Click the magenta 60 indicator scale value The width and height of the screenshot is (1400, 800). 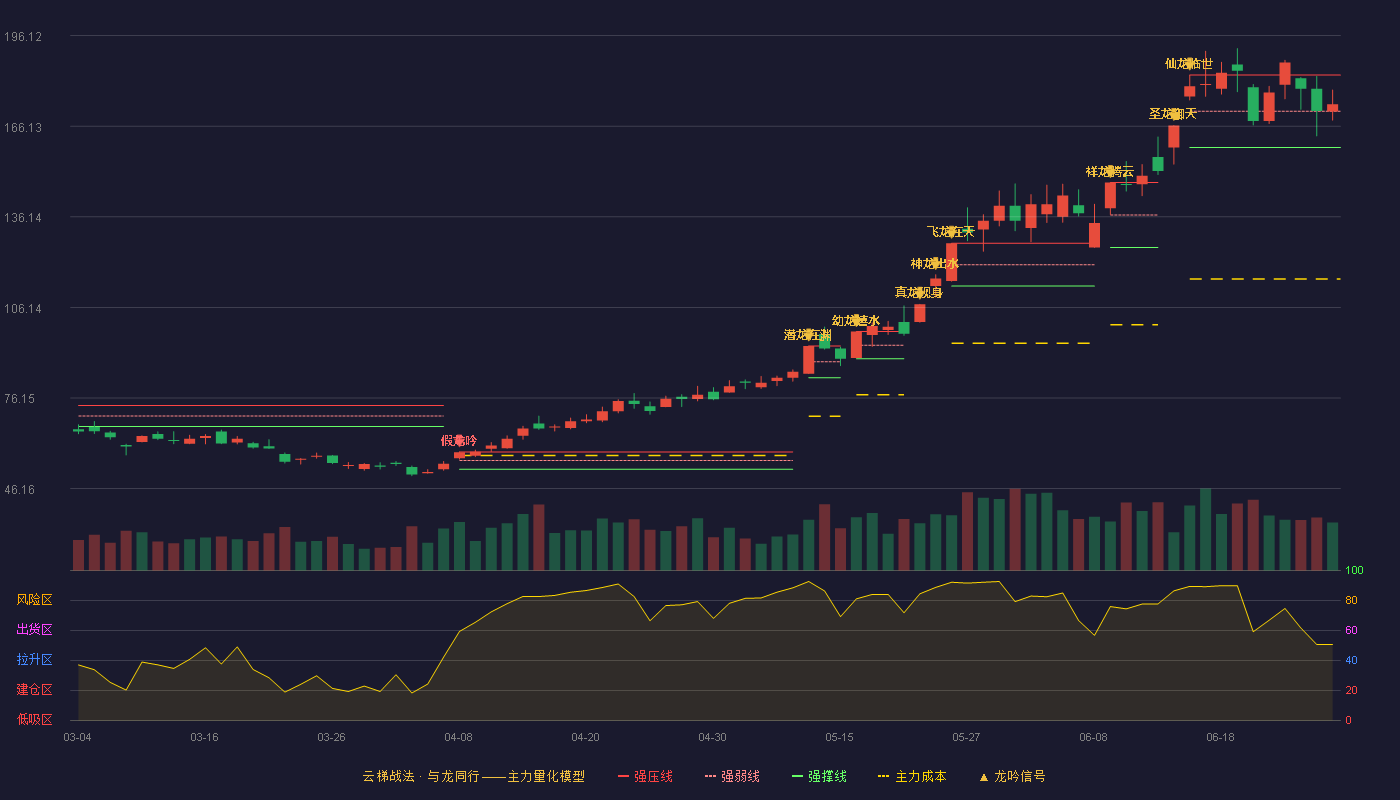1351,631
